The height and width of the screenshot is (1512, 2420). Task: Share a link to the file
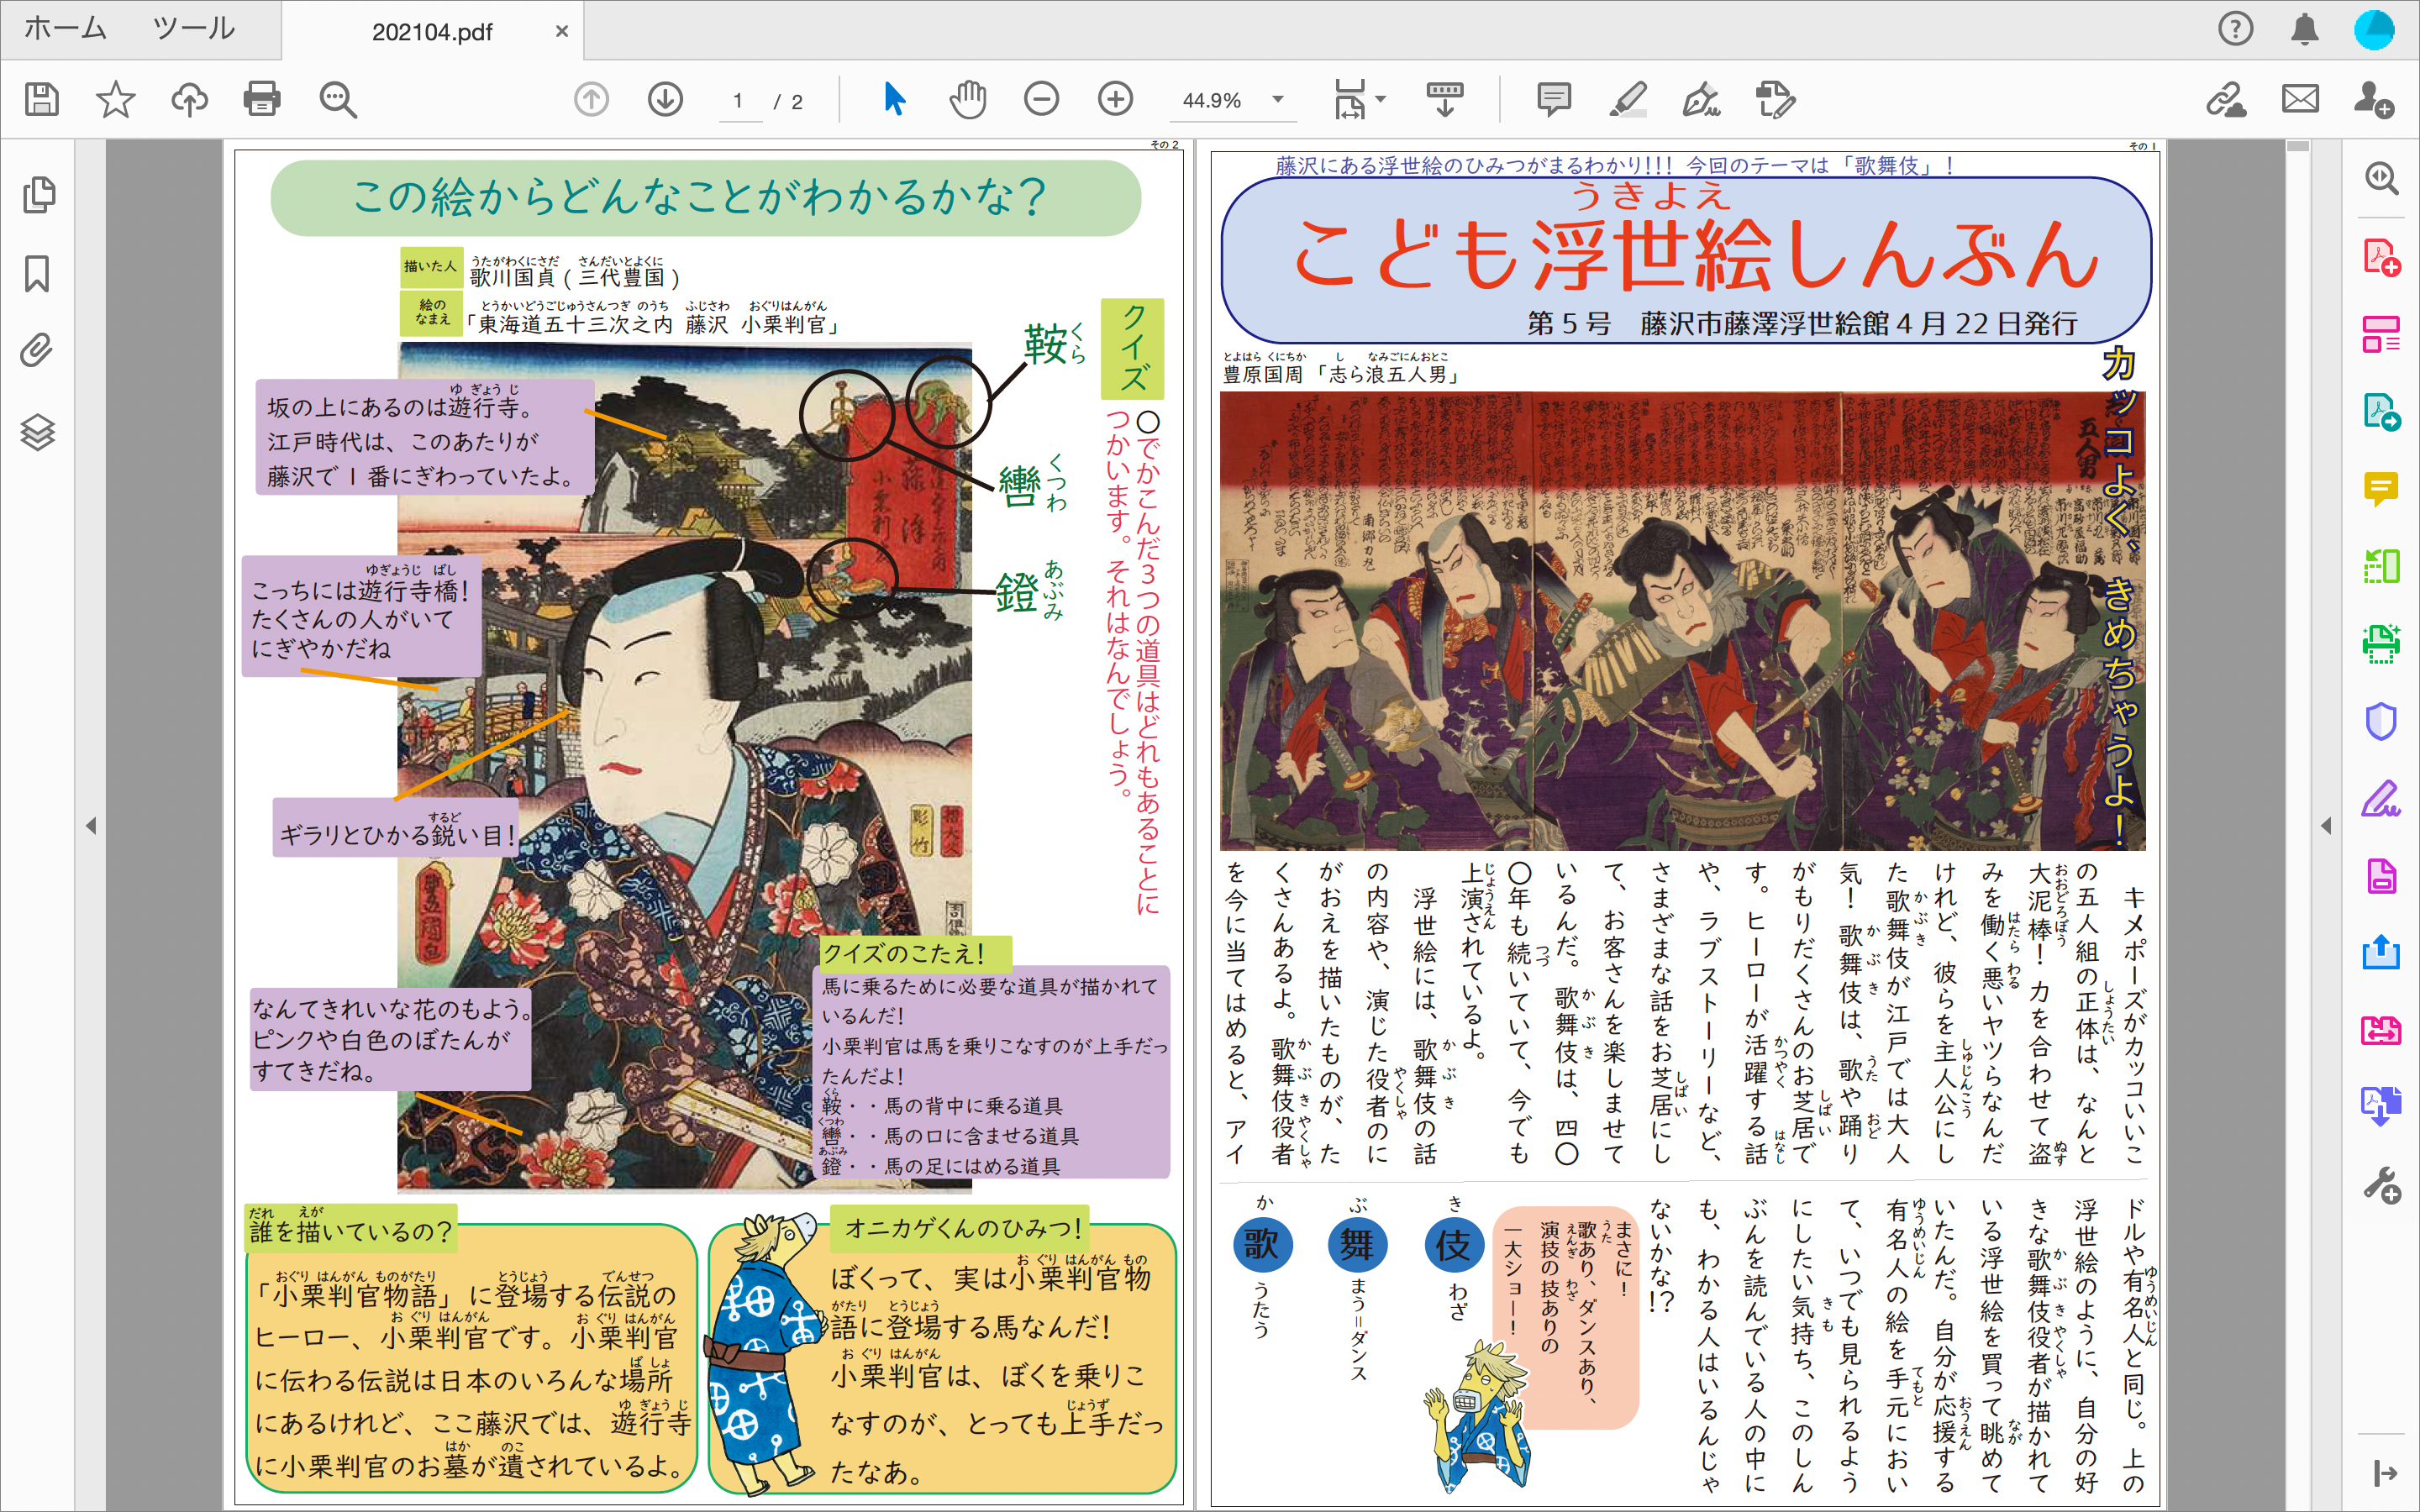[x=2226, y=99]
